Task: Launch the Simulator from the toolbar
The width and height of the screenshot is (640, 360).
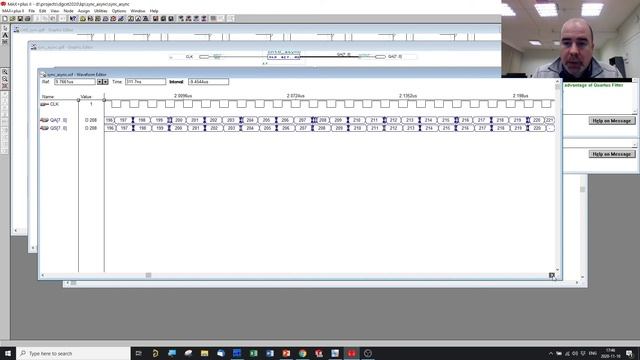Action: (106, 19)
